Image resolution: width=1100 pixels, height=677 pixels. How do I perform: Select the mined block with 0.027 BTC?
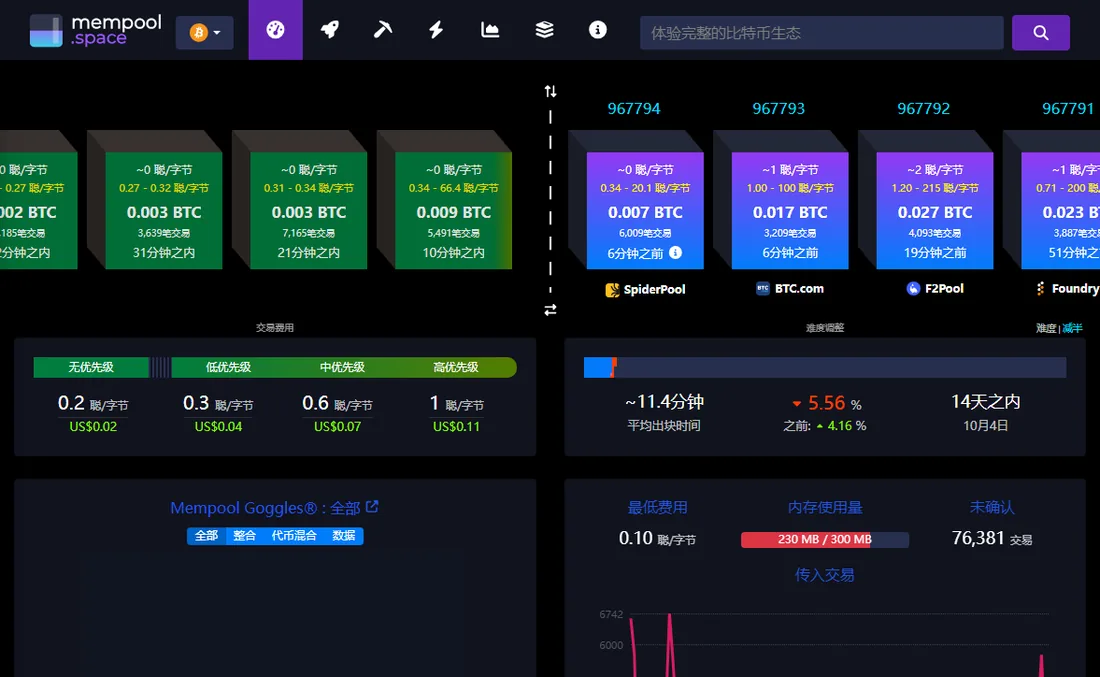(x=934, y=210)
